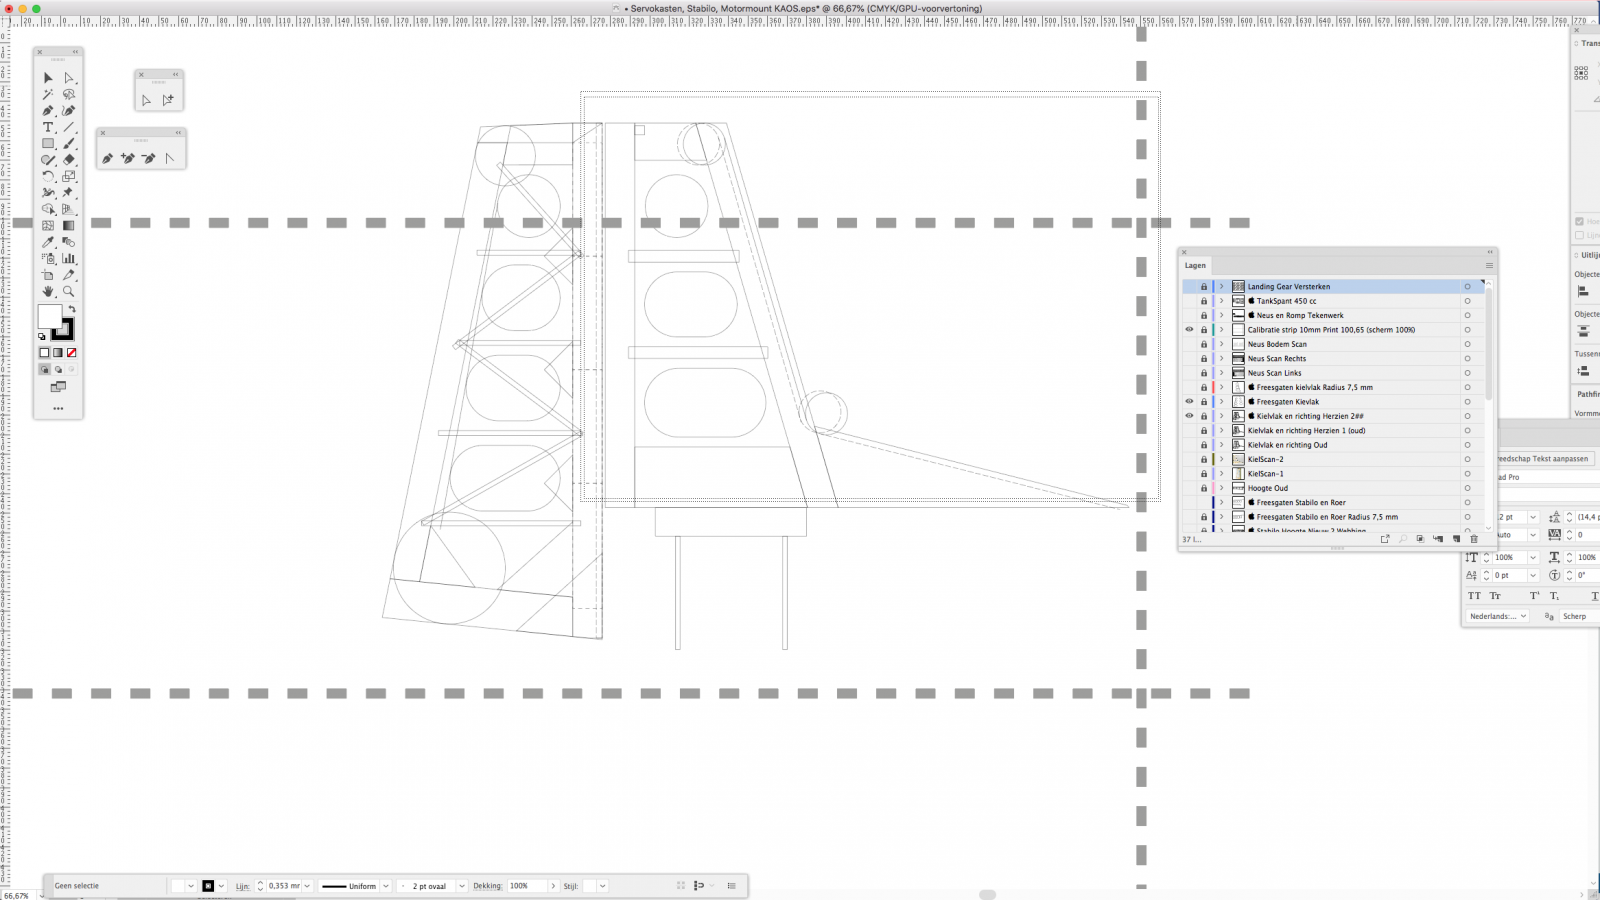Unlock the KielScan-2 layer
The height and width of the screenshot is (900, 1600).
pos(1204,460)
